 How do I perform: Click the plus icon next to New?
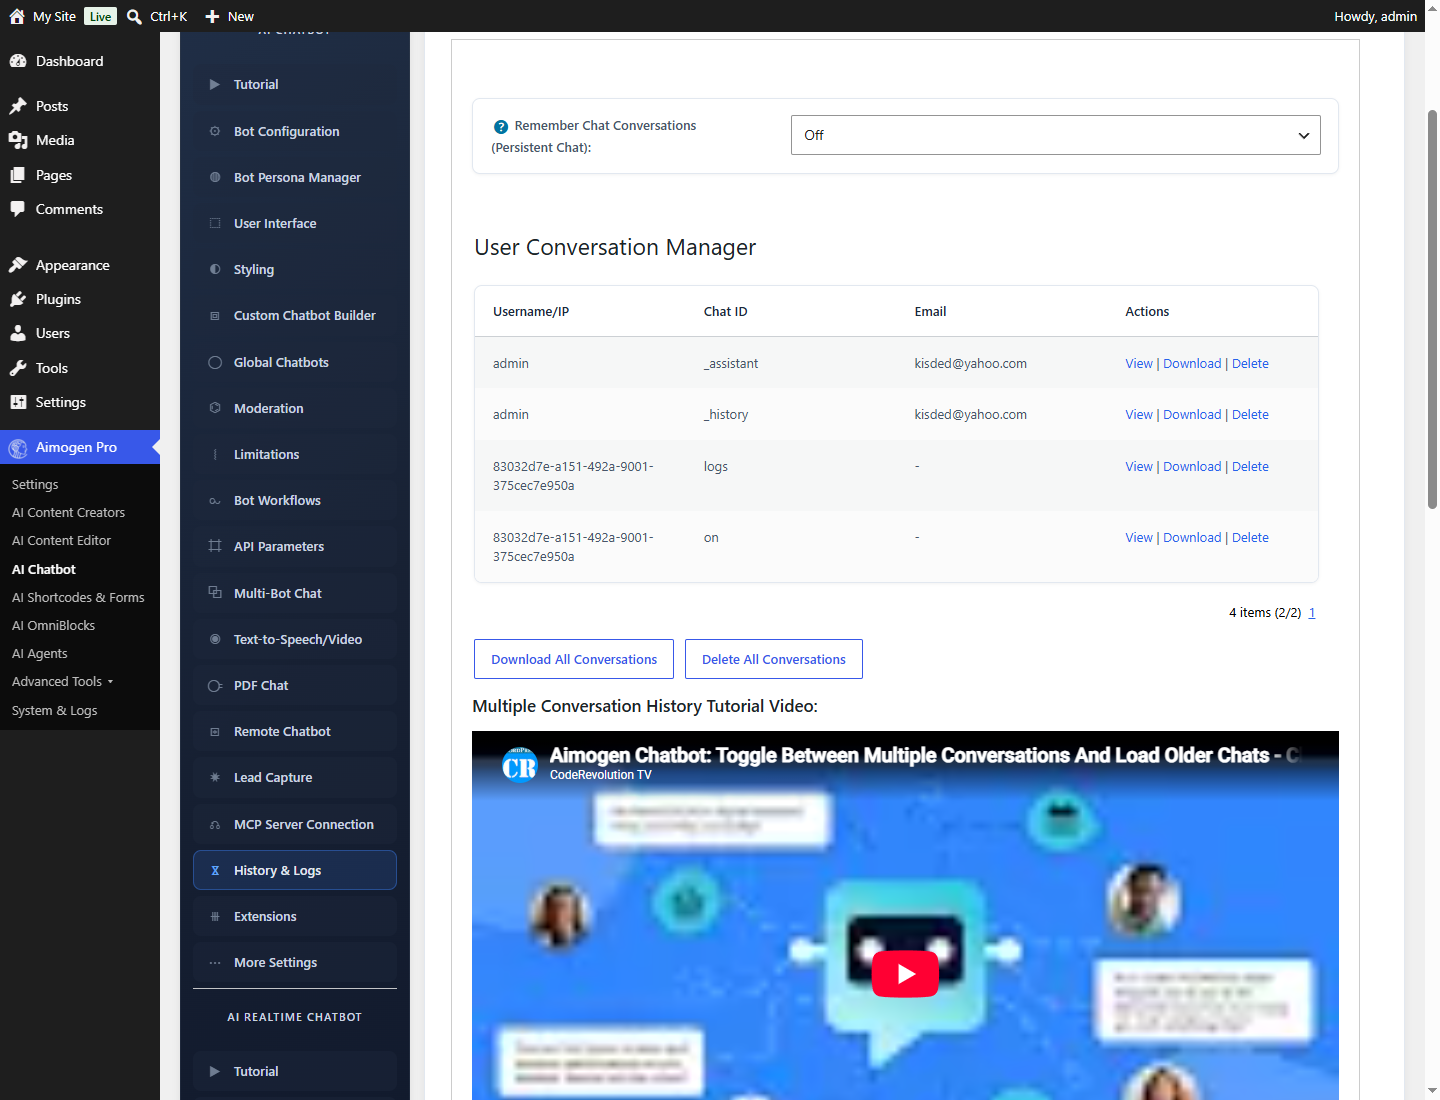tap(212, 16)
